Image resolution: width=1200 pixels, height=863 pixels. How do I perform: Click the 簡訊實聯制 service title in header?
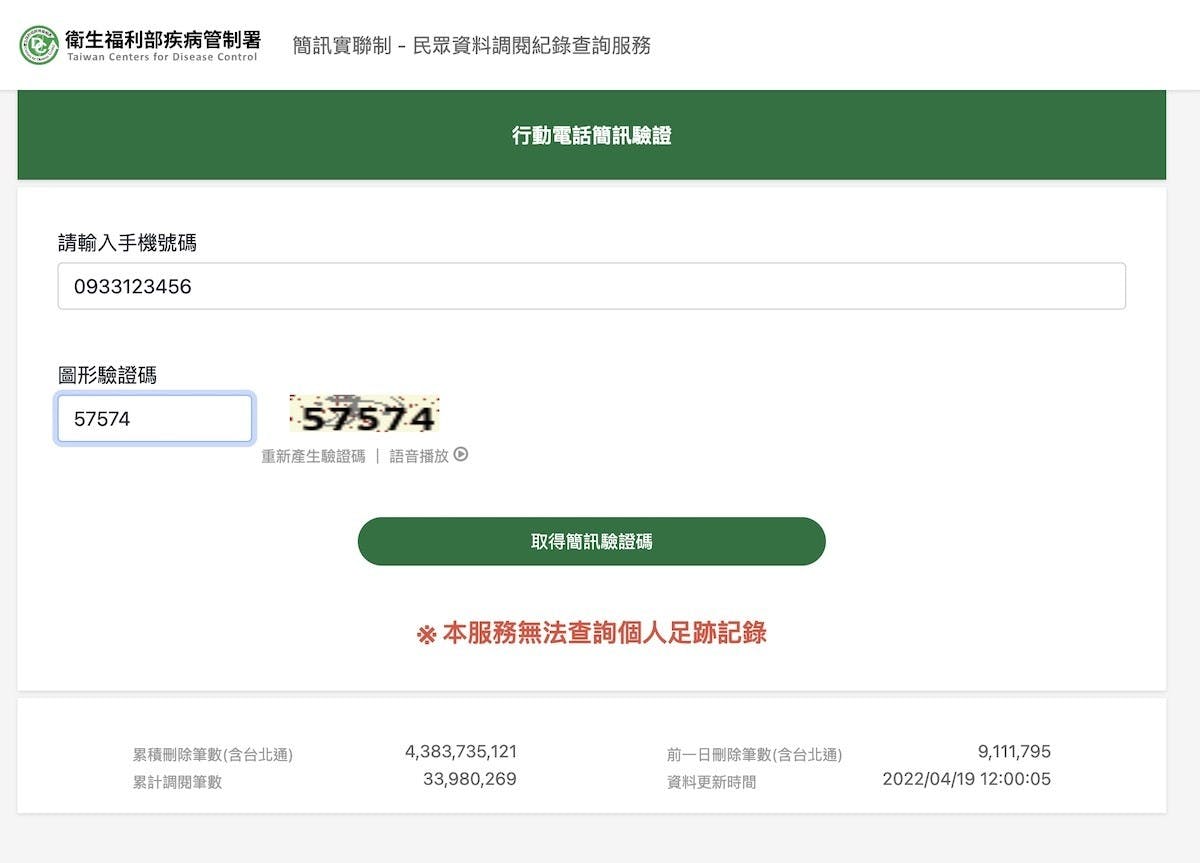pos(472,45)
